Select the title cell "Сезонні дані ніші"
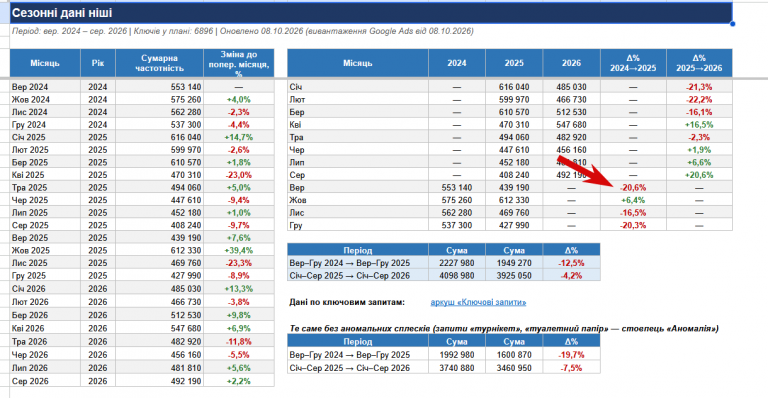Screen dimensions: 768x398 pyautogui.click(x=371, y=13)
